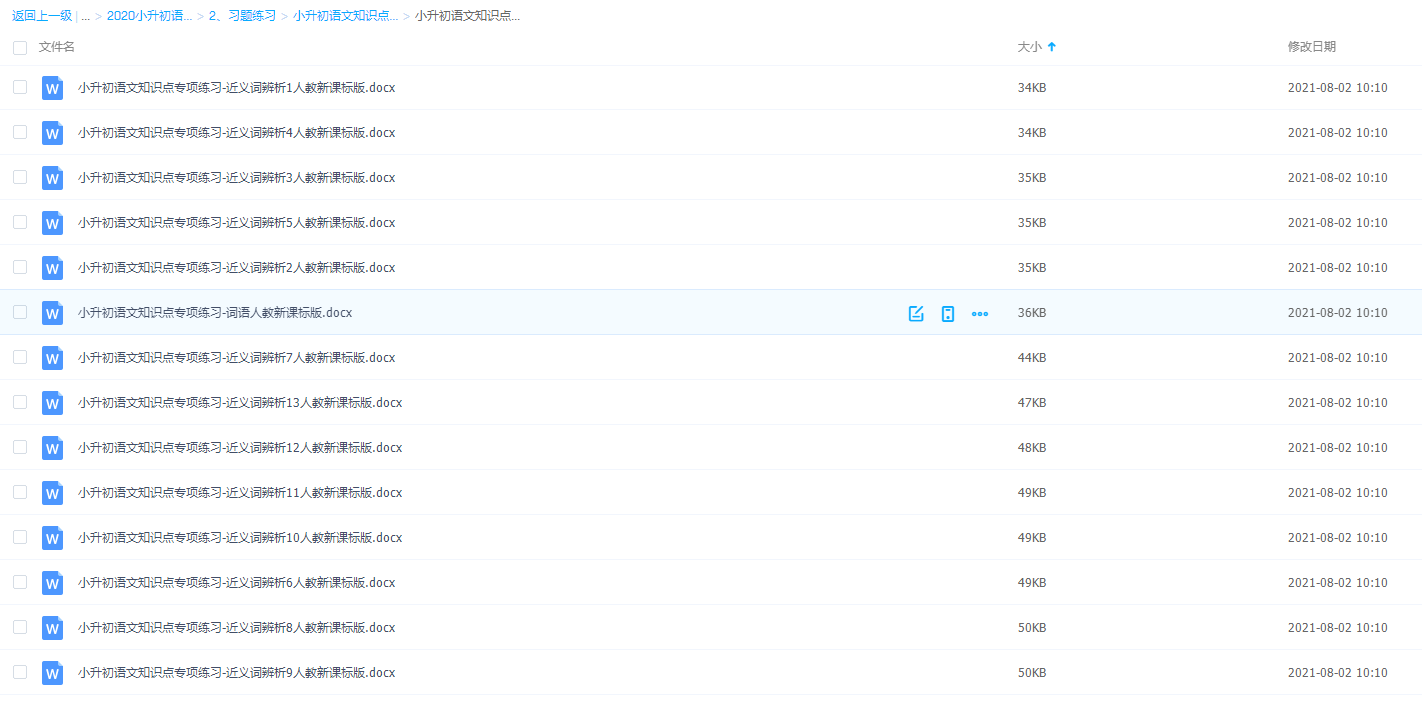Check the box for 近义词辨析4人教新课标版.docx
The image size is (1422, 701).
[20, 132]
